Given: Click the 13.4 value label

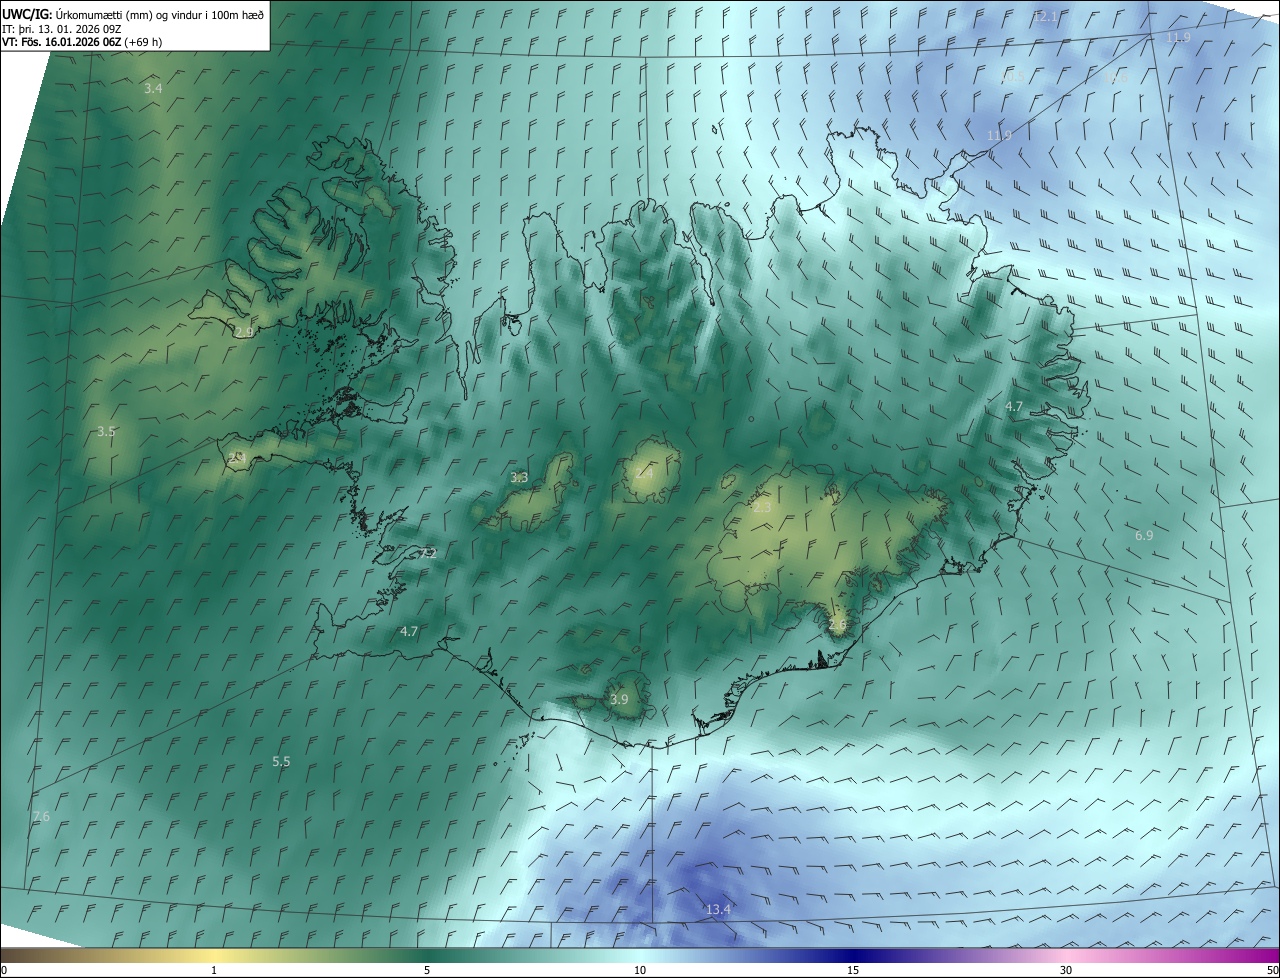Looking at the screenshot, I should tap(718, 910).
